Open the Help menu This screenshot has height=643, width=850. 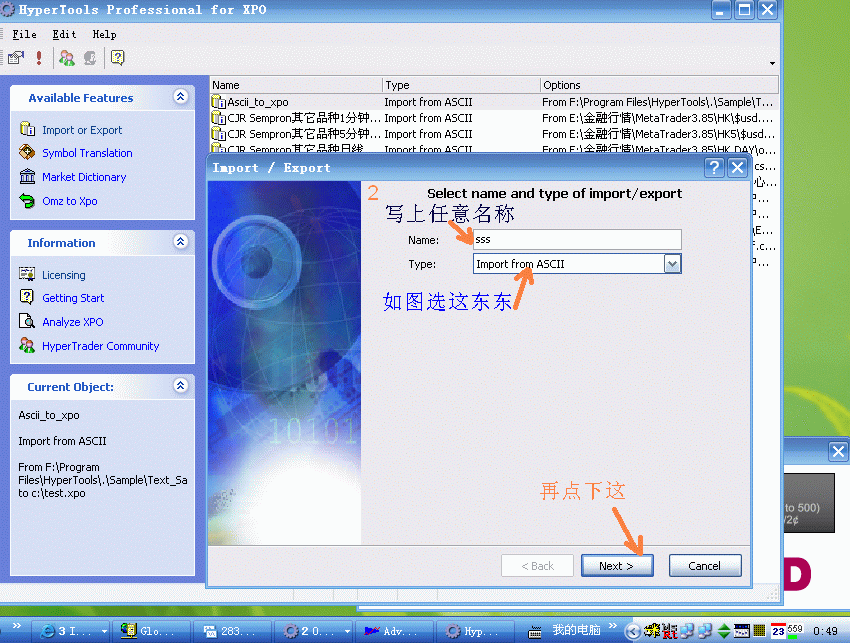click(104, 34)
